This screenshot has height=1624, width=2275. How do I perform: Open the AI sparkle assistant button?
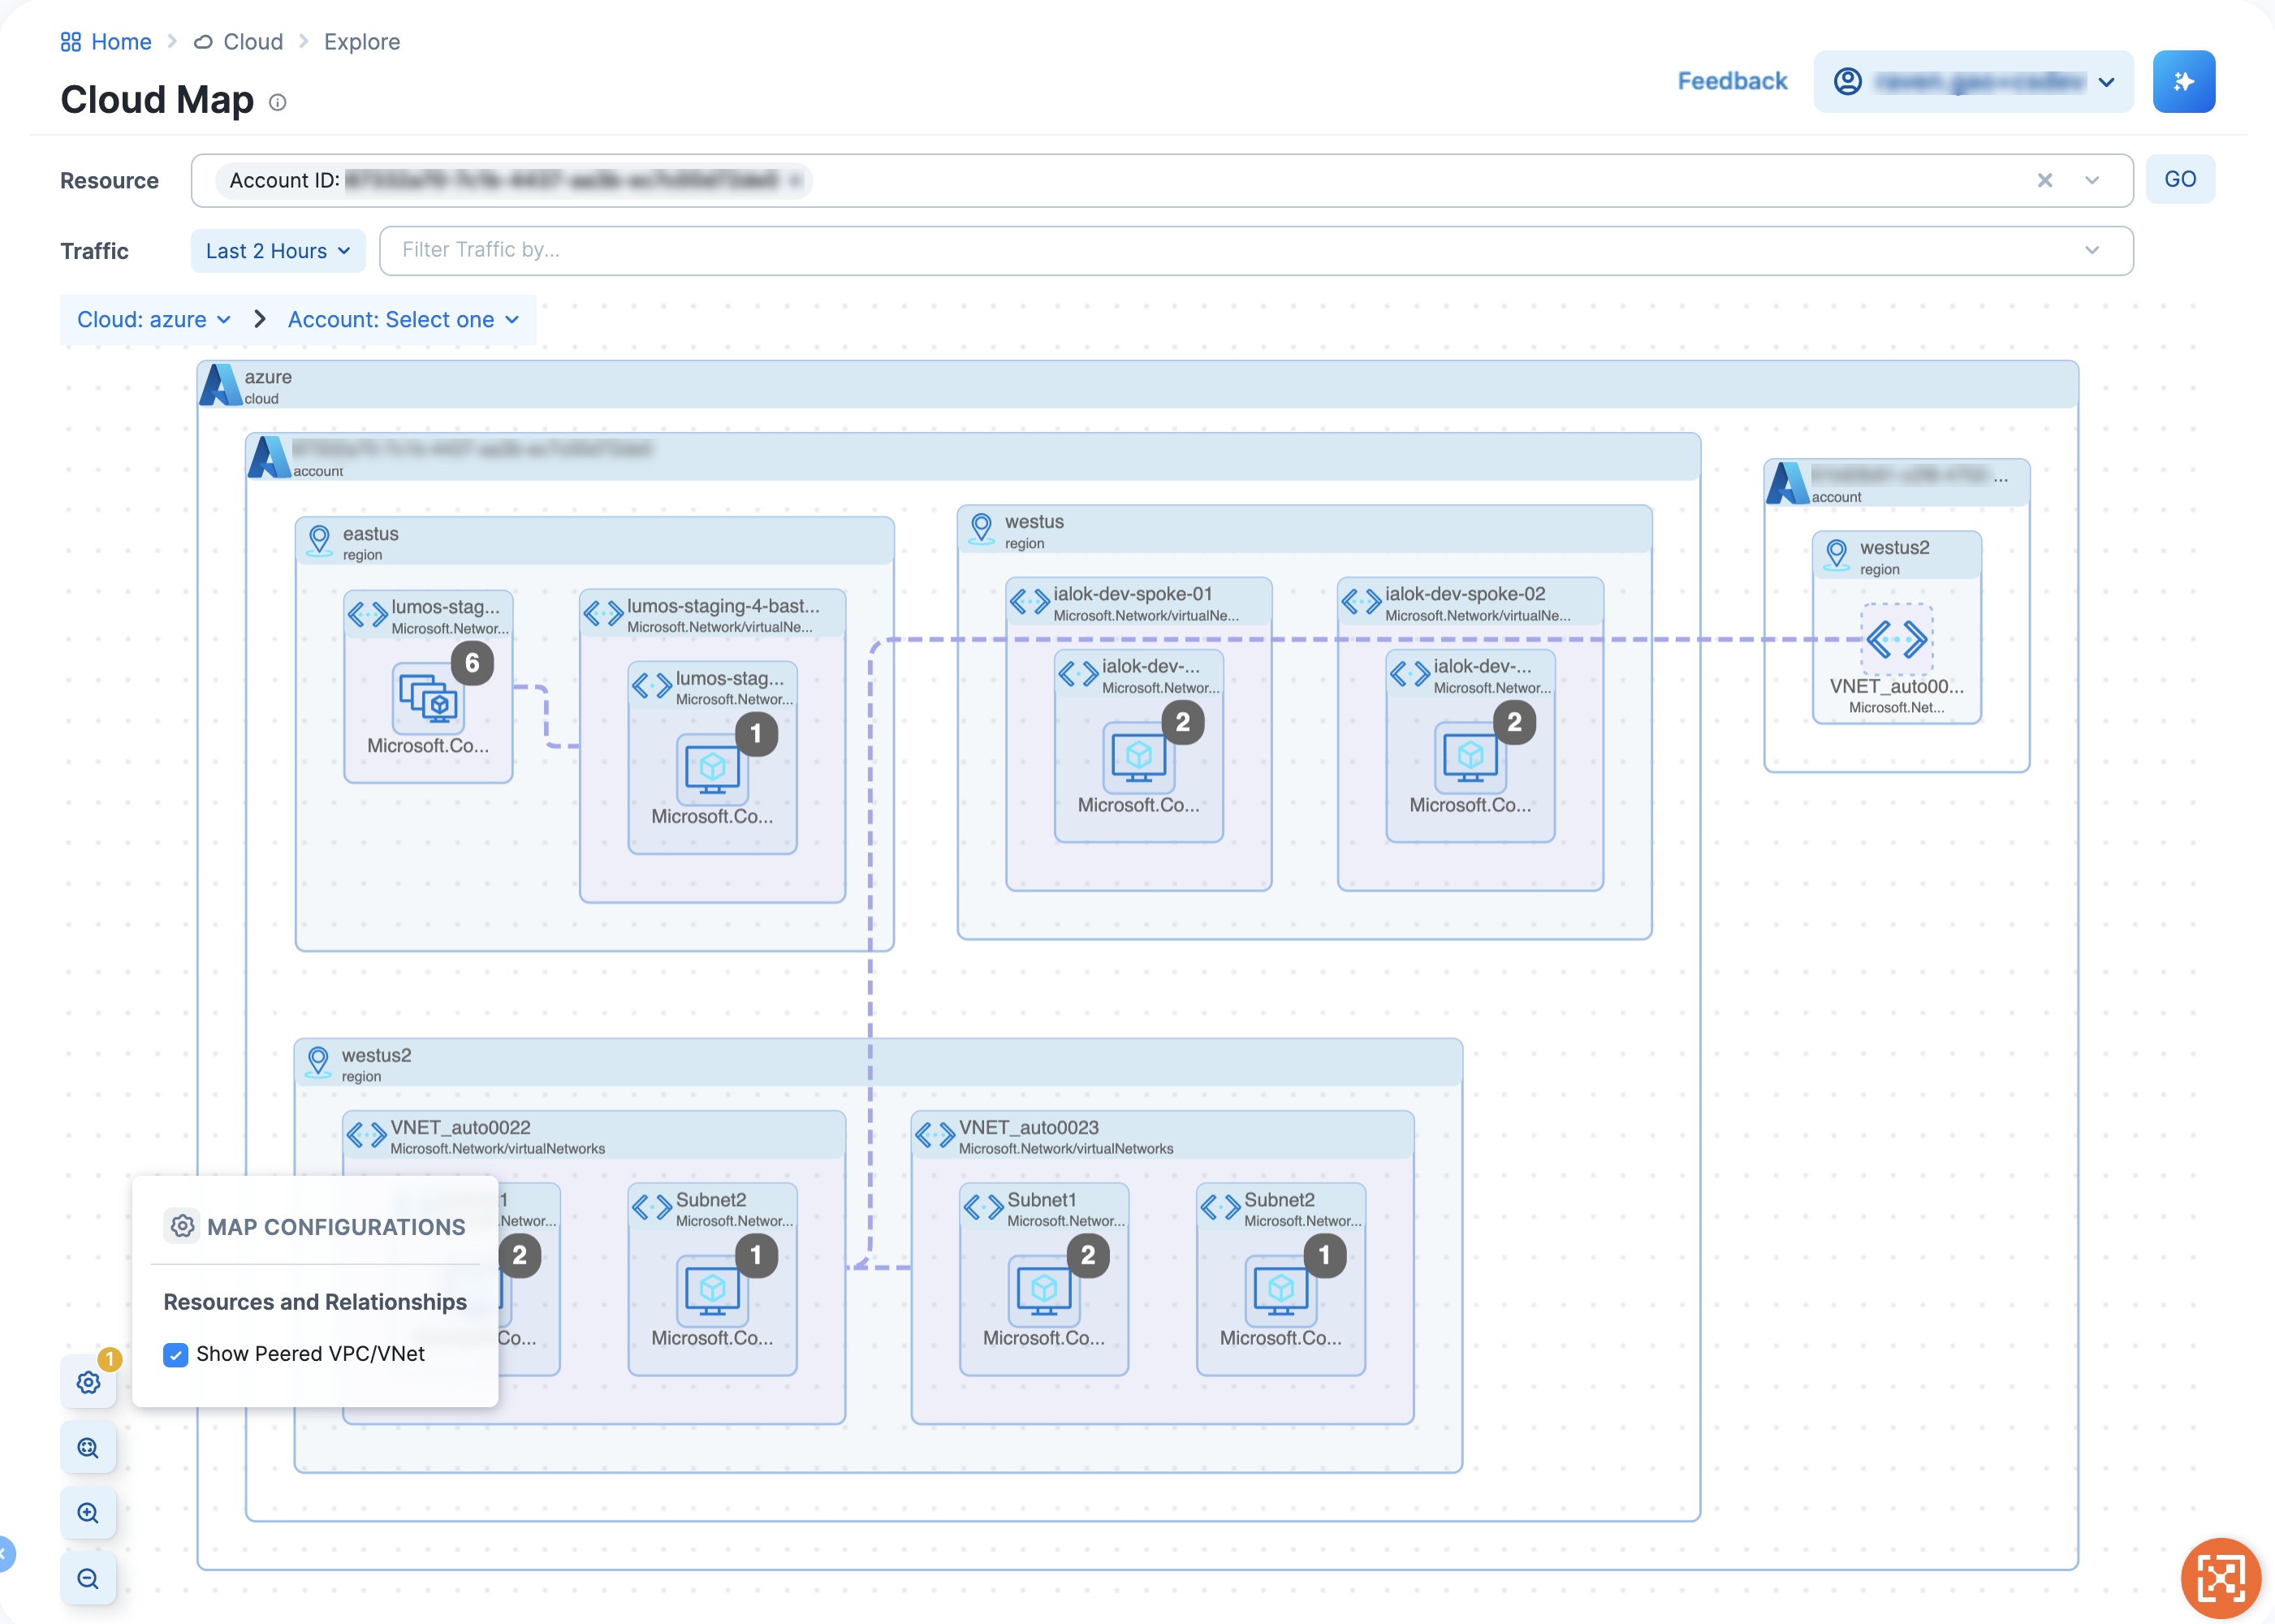pyautogui.click(x=2184, y=81)
